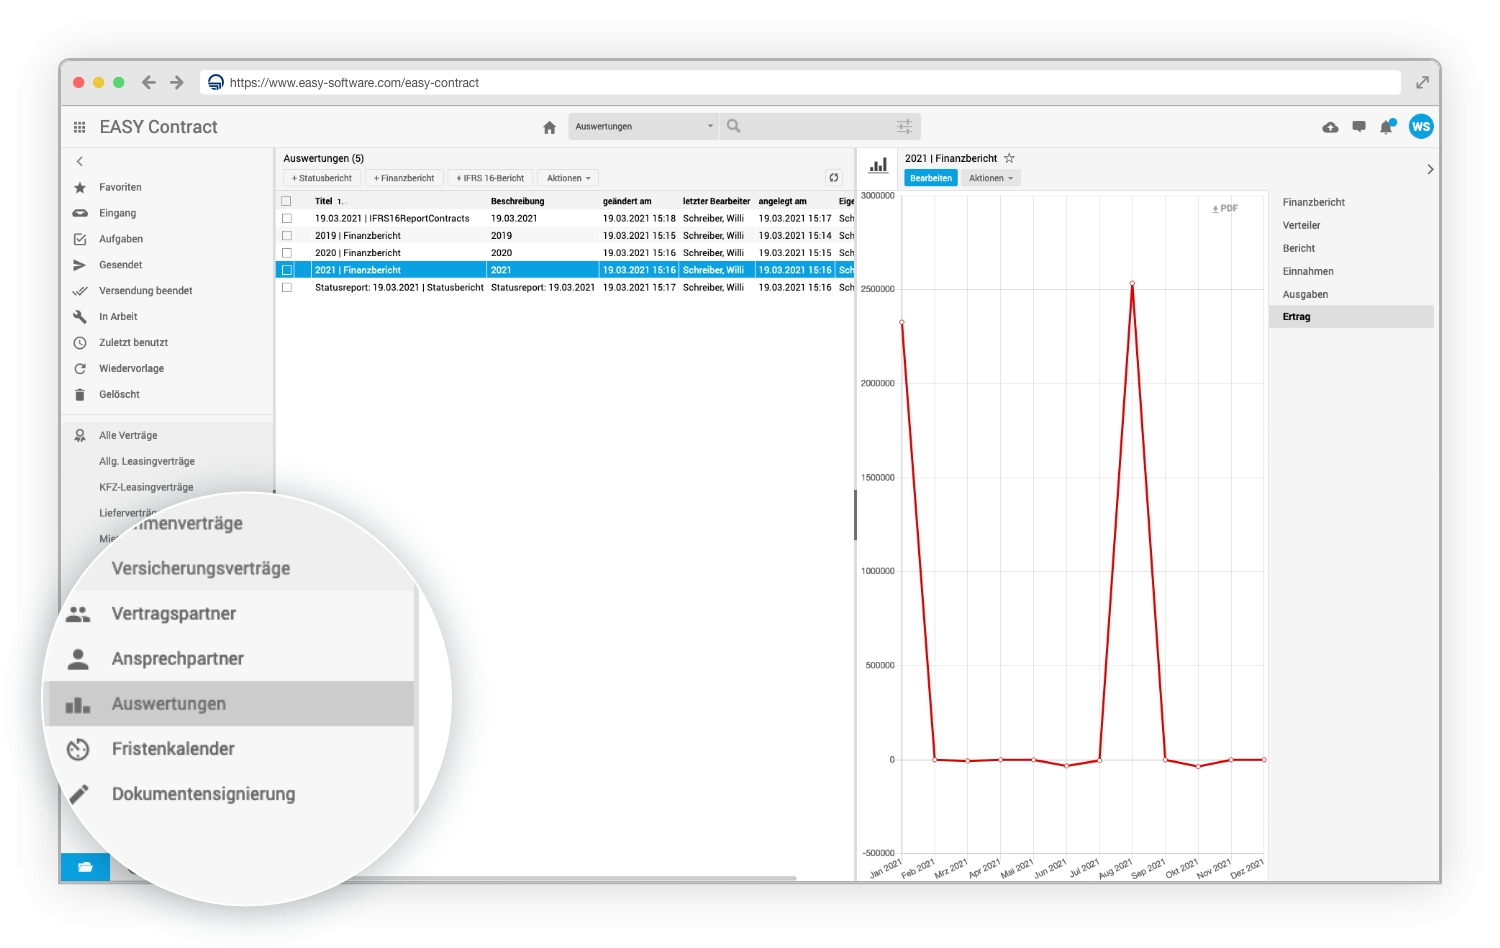
Task: Click the browser forward arrow
Action: point(177,82)
